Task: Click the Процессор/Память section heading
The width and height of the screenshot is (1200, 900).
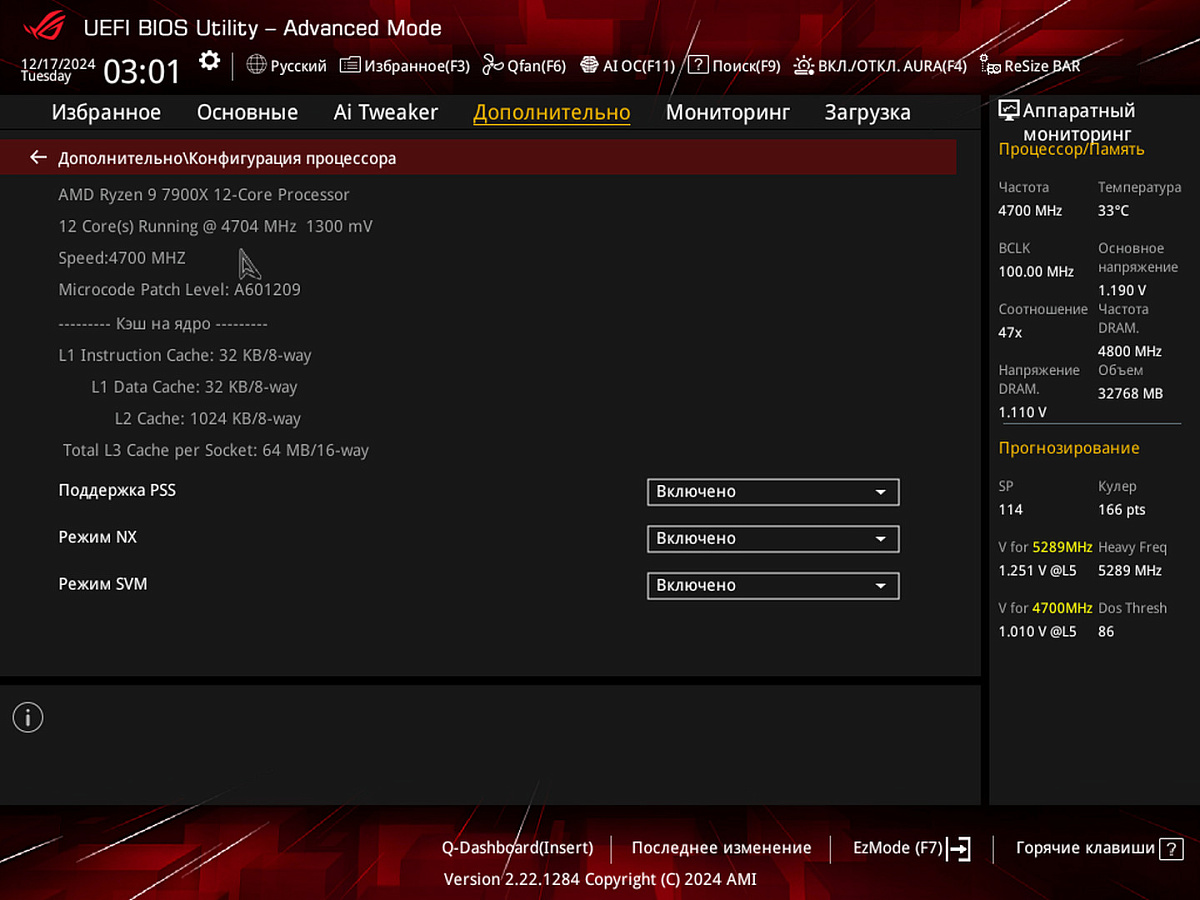Action: (1072, 149)
